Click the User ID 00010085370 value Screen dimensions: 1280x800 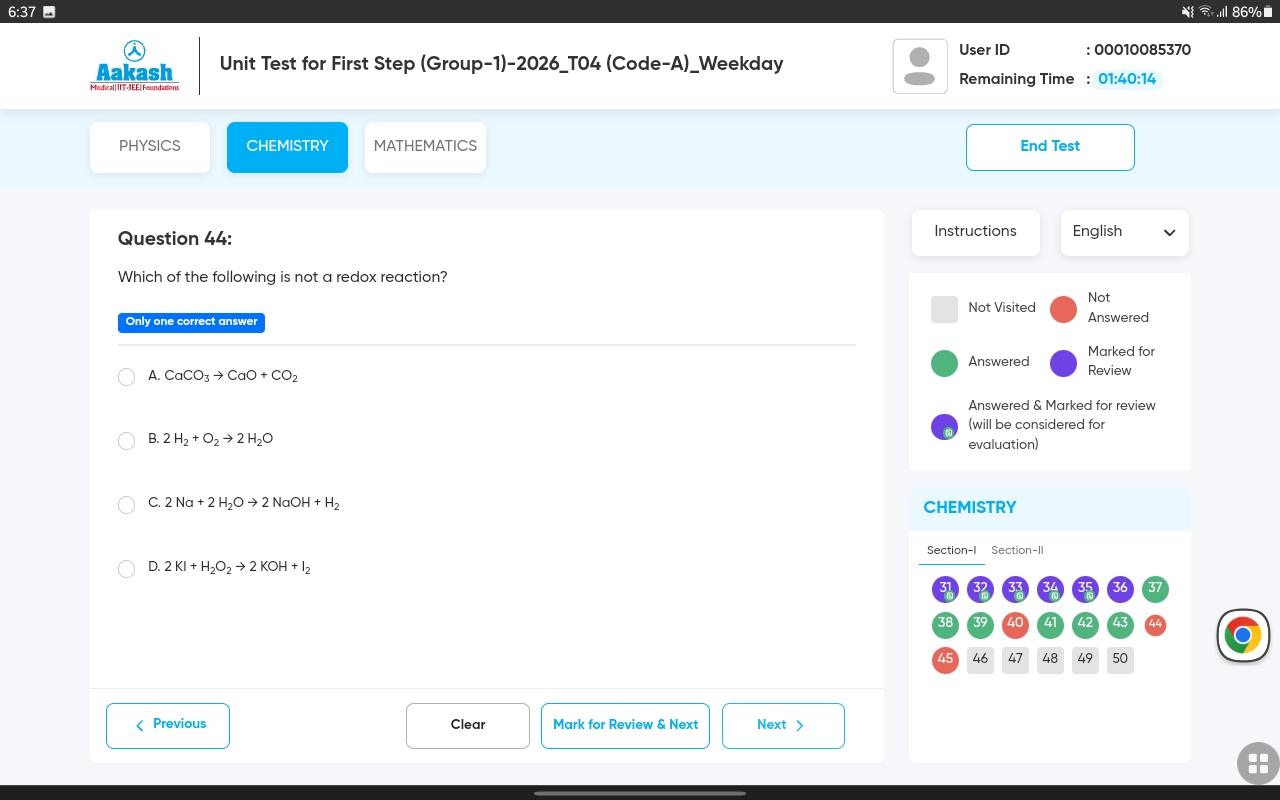click(x=1142, y=50)
